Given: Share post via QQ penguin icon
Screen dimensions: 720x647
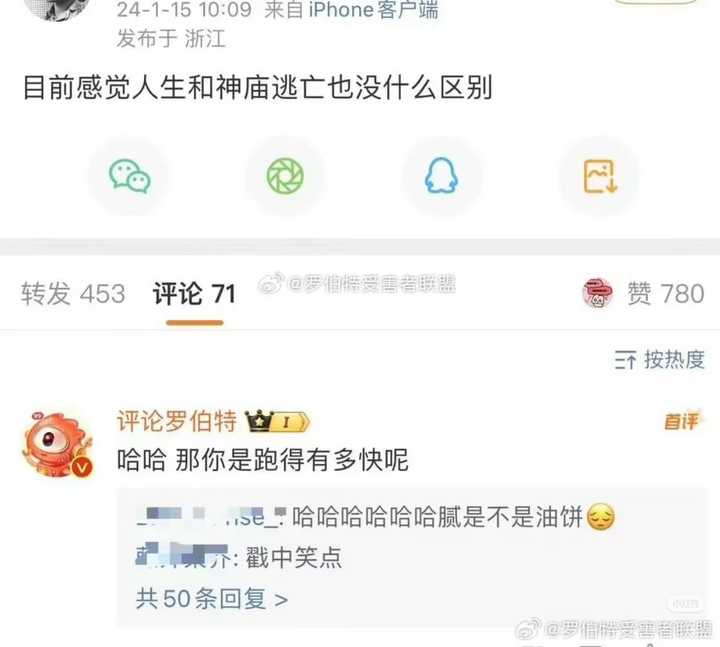Looking at the screenshot, I should [x=441, y=176].
